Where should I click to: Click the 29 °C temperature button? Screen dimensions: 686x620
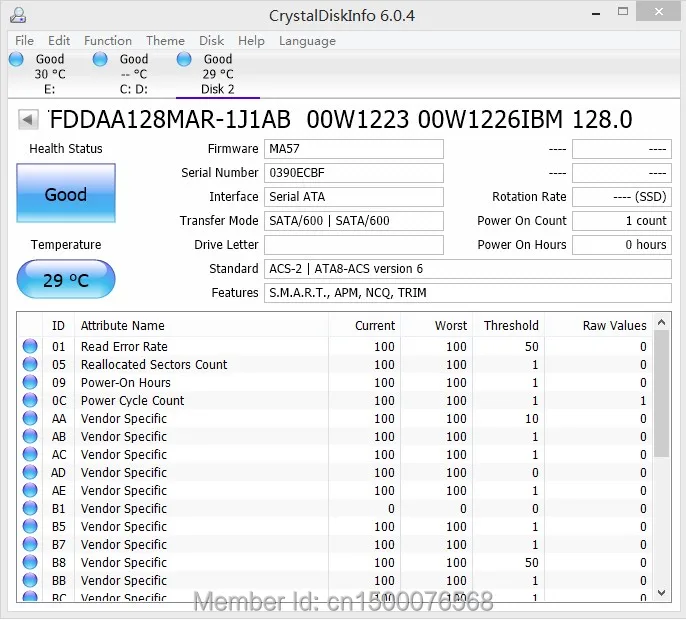click(66, 279)
